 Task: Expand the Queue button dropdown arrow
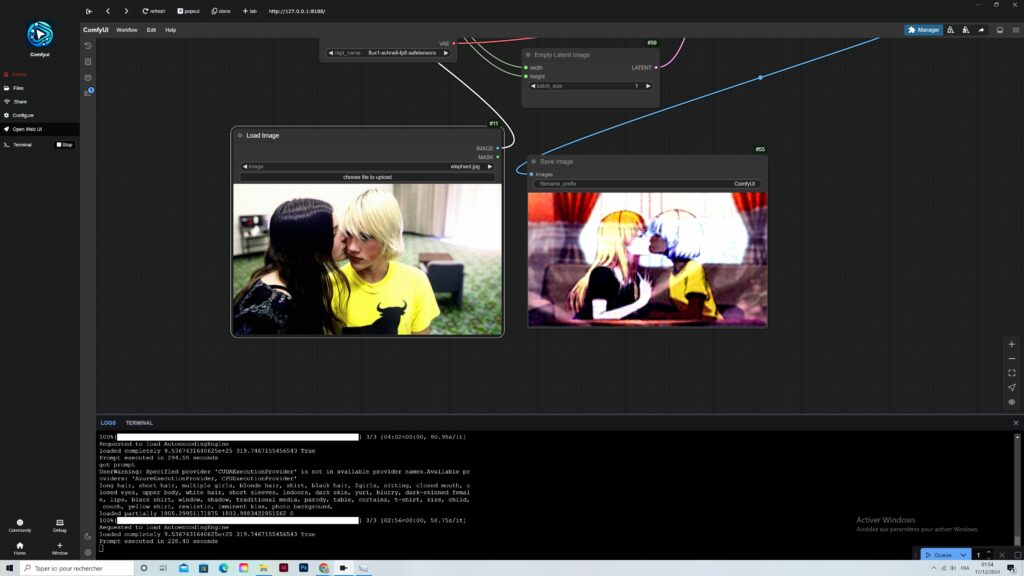click(x=963, y=555)
